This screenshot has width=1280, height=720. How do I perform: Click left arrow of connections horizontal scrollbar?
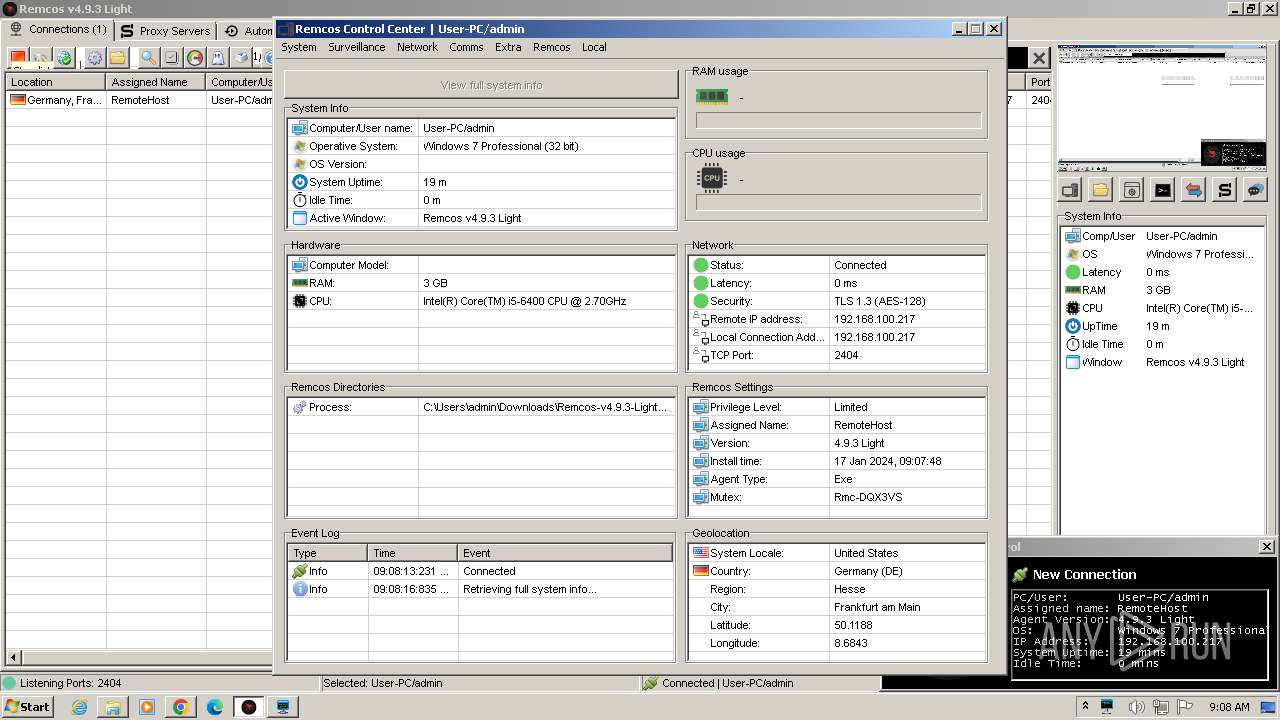point(13,657)
